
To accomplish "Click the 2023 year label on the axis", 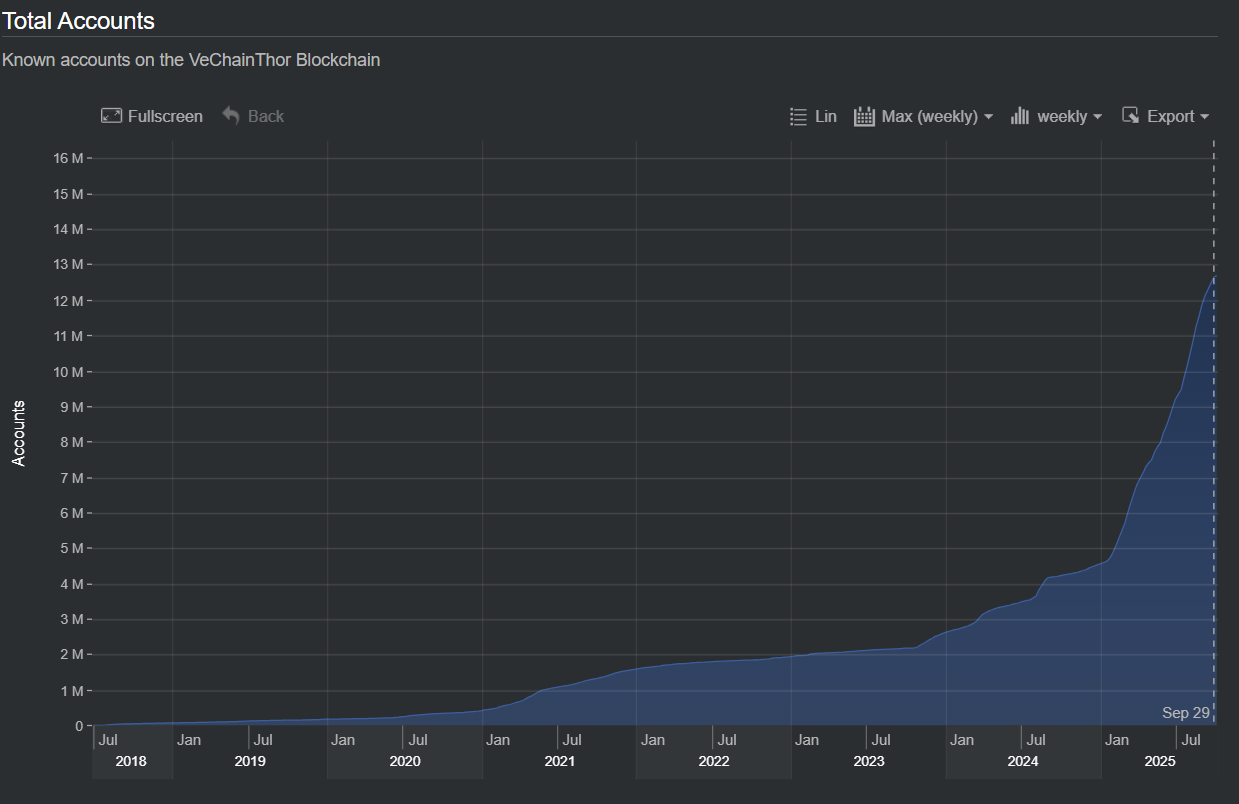I will tap(868, 761).
